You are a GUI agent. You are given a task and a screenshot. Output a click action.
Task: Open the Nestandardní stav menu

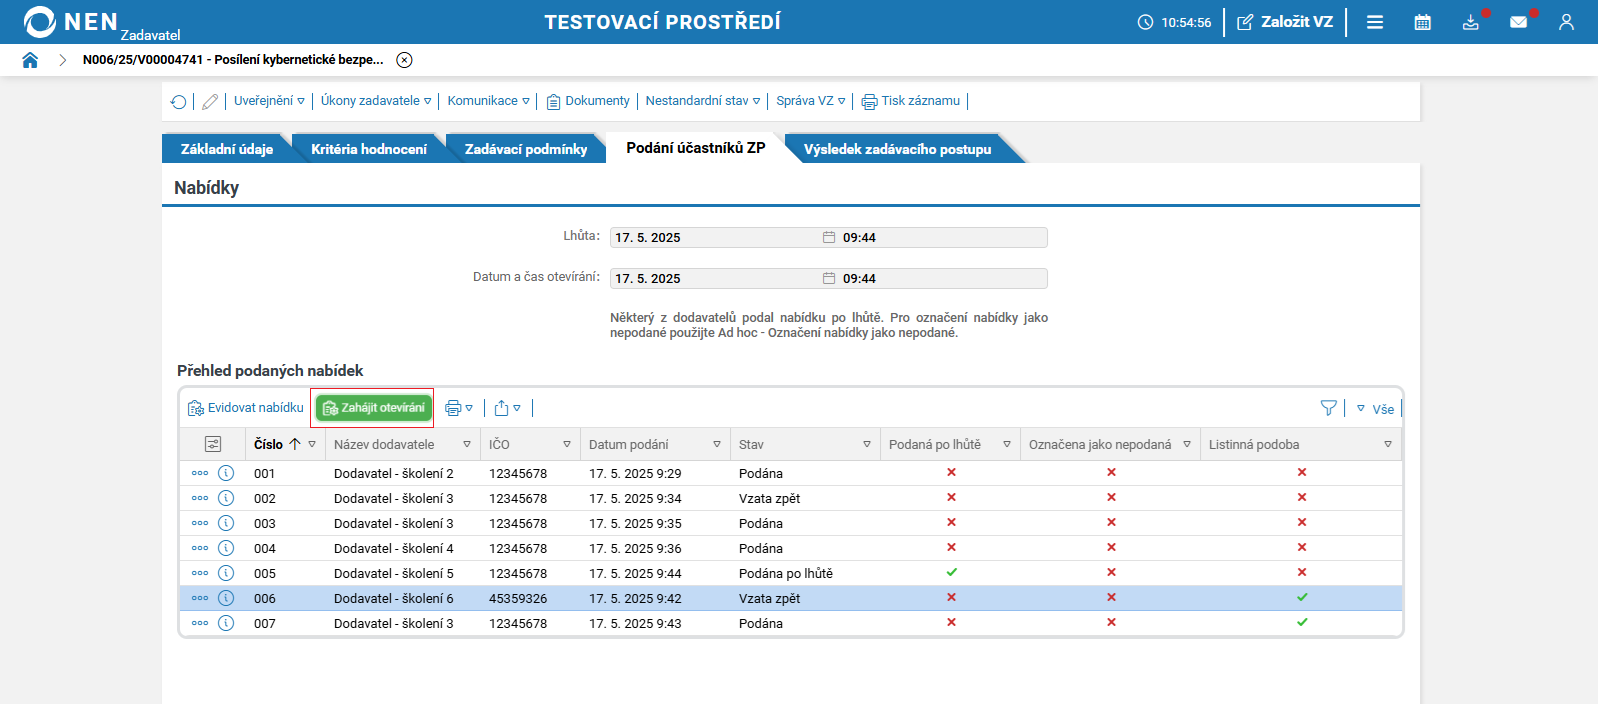coord(703,101)
